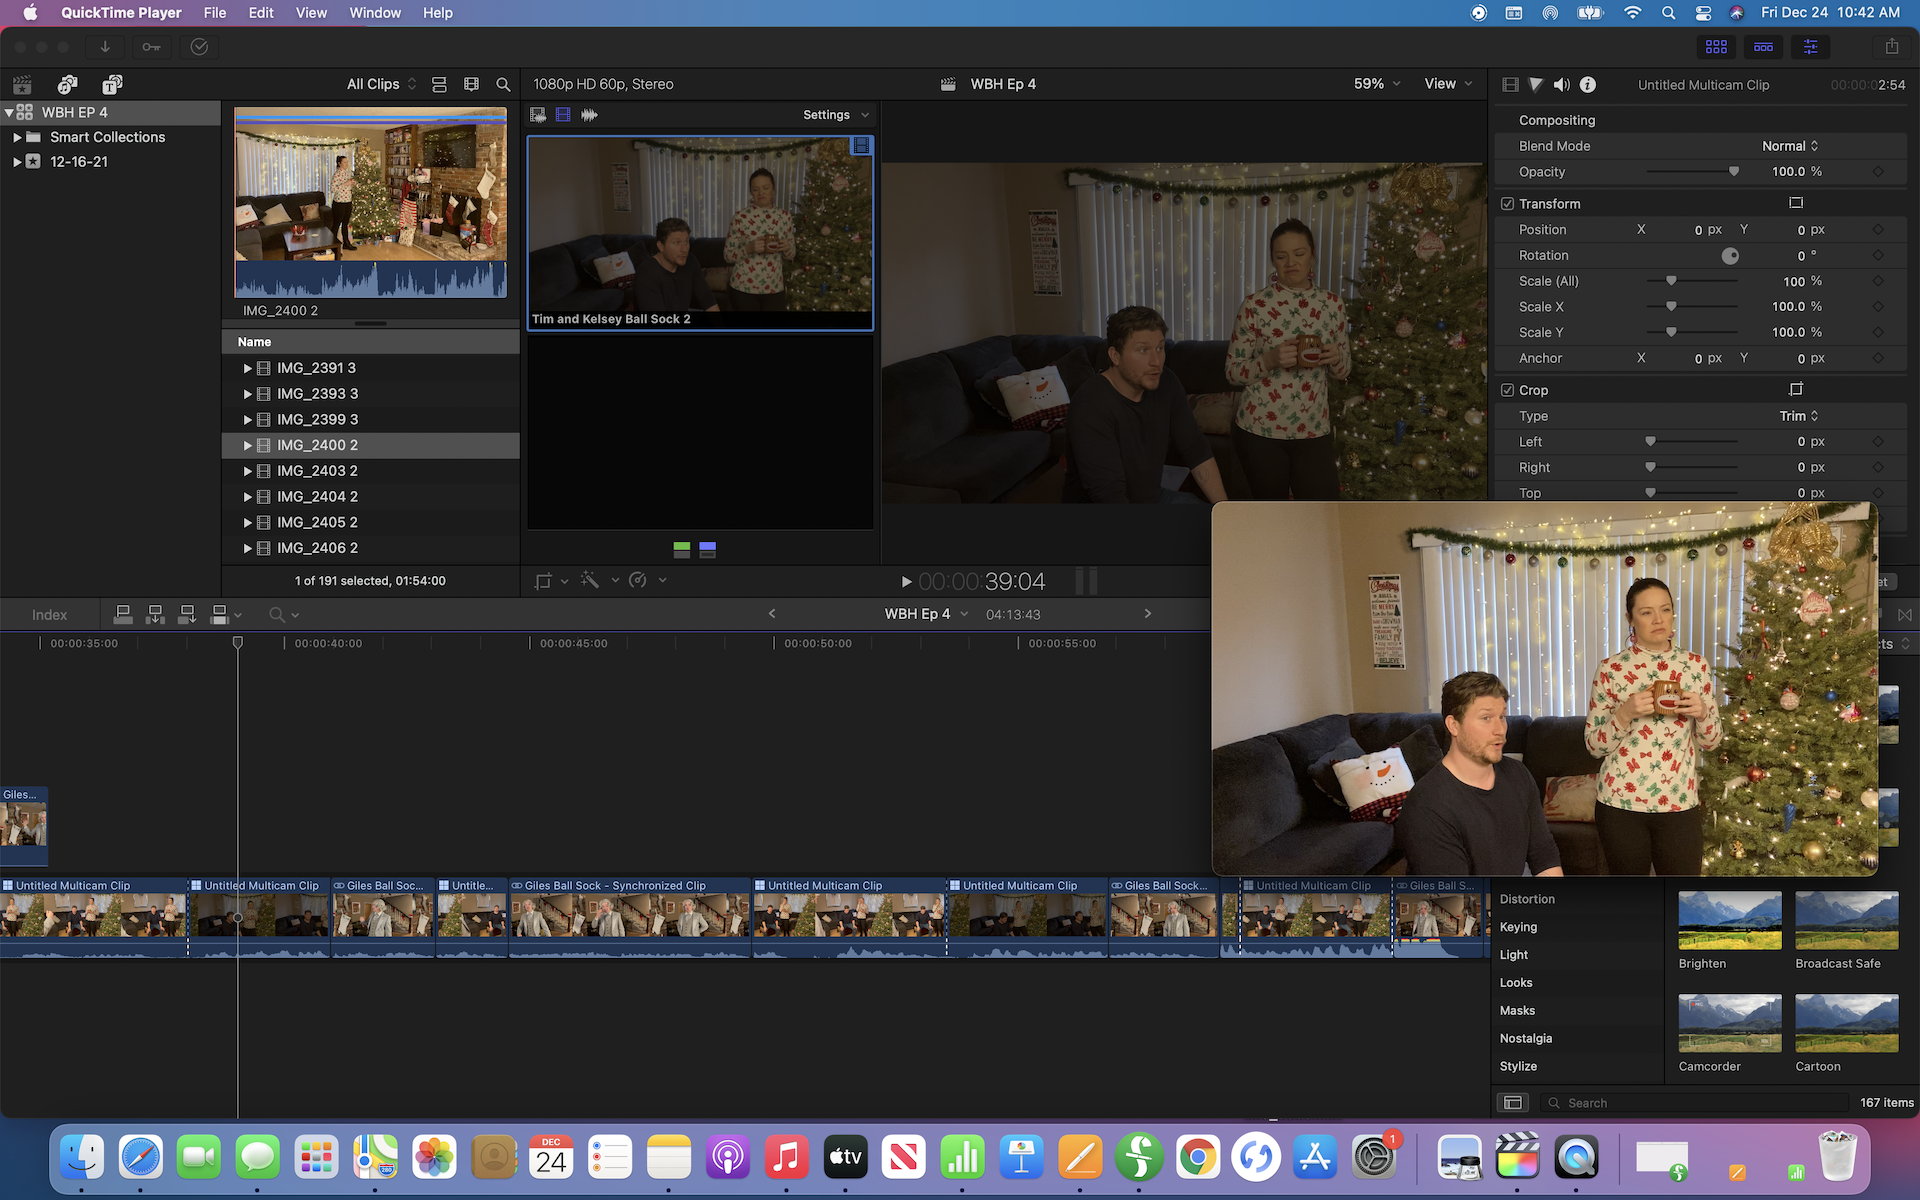Viewport: 1920px width, 1200px height.
Task: Toggle audio waveform display in angle viewer
Action: pyautogui.click(x=589, y=115)
